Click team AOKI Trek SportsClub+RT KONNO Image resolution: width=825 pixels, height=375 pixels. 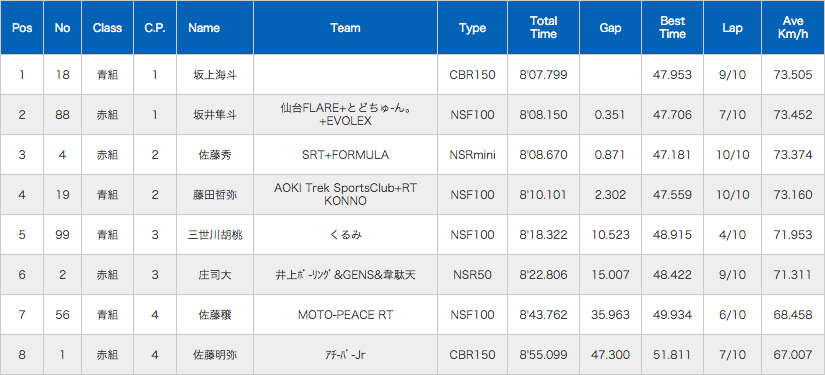coord(345,195)
